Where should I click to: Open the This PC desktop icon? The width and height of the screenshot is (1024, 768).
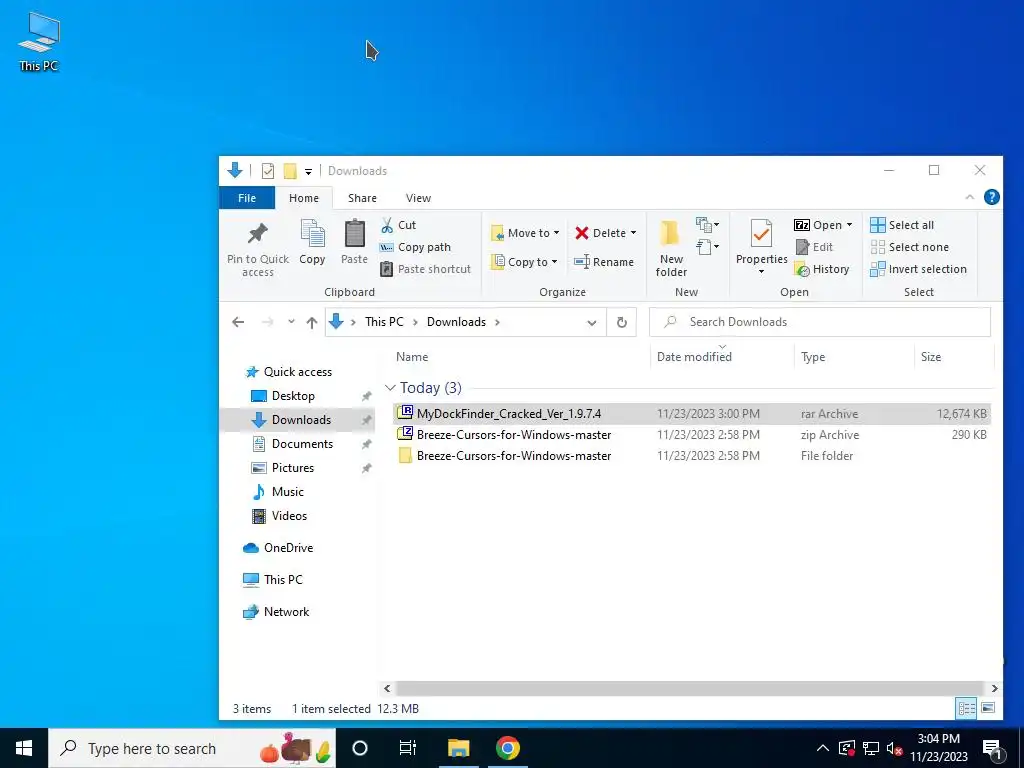coord(39,40)
